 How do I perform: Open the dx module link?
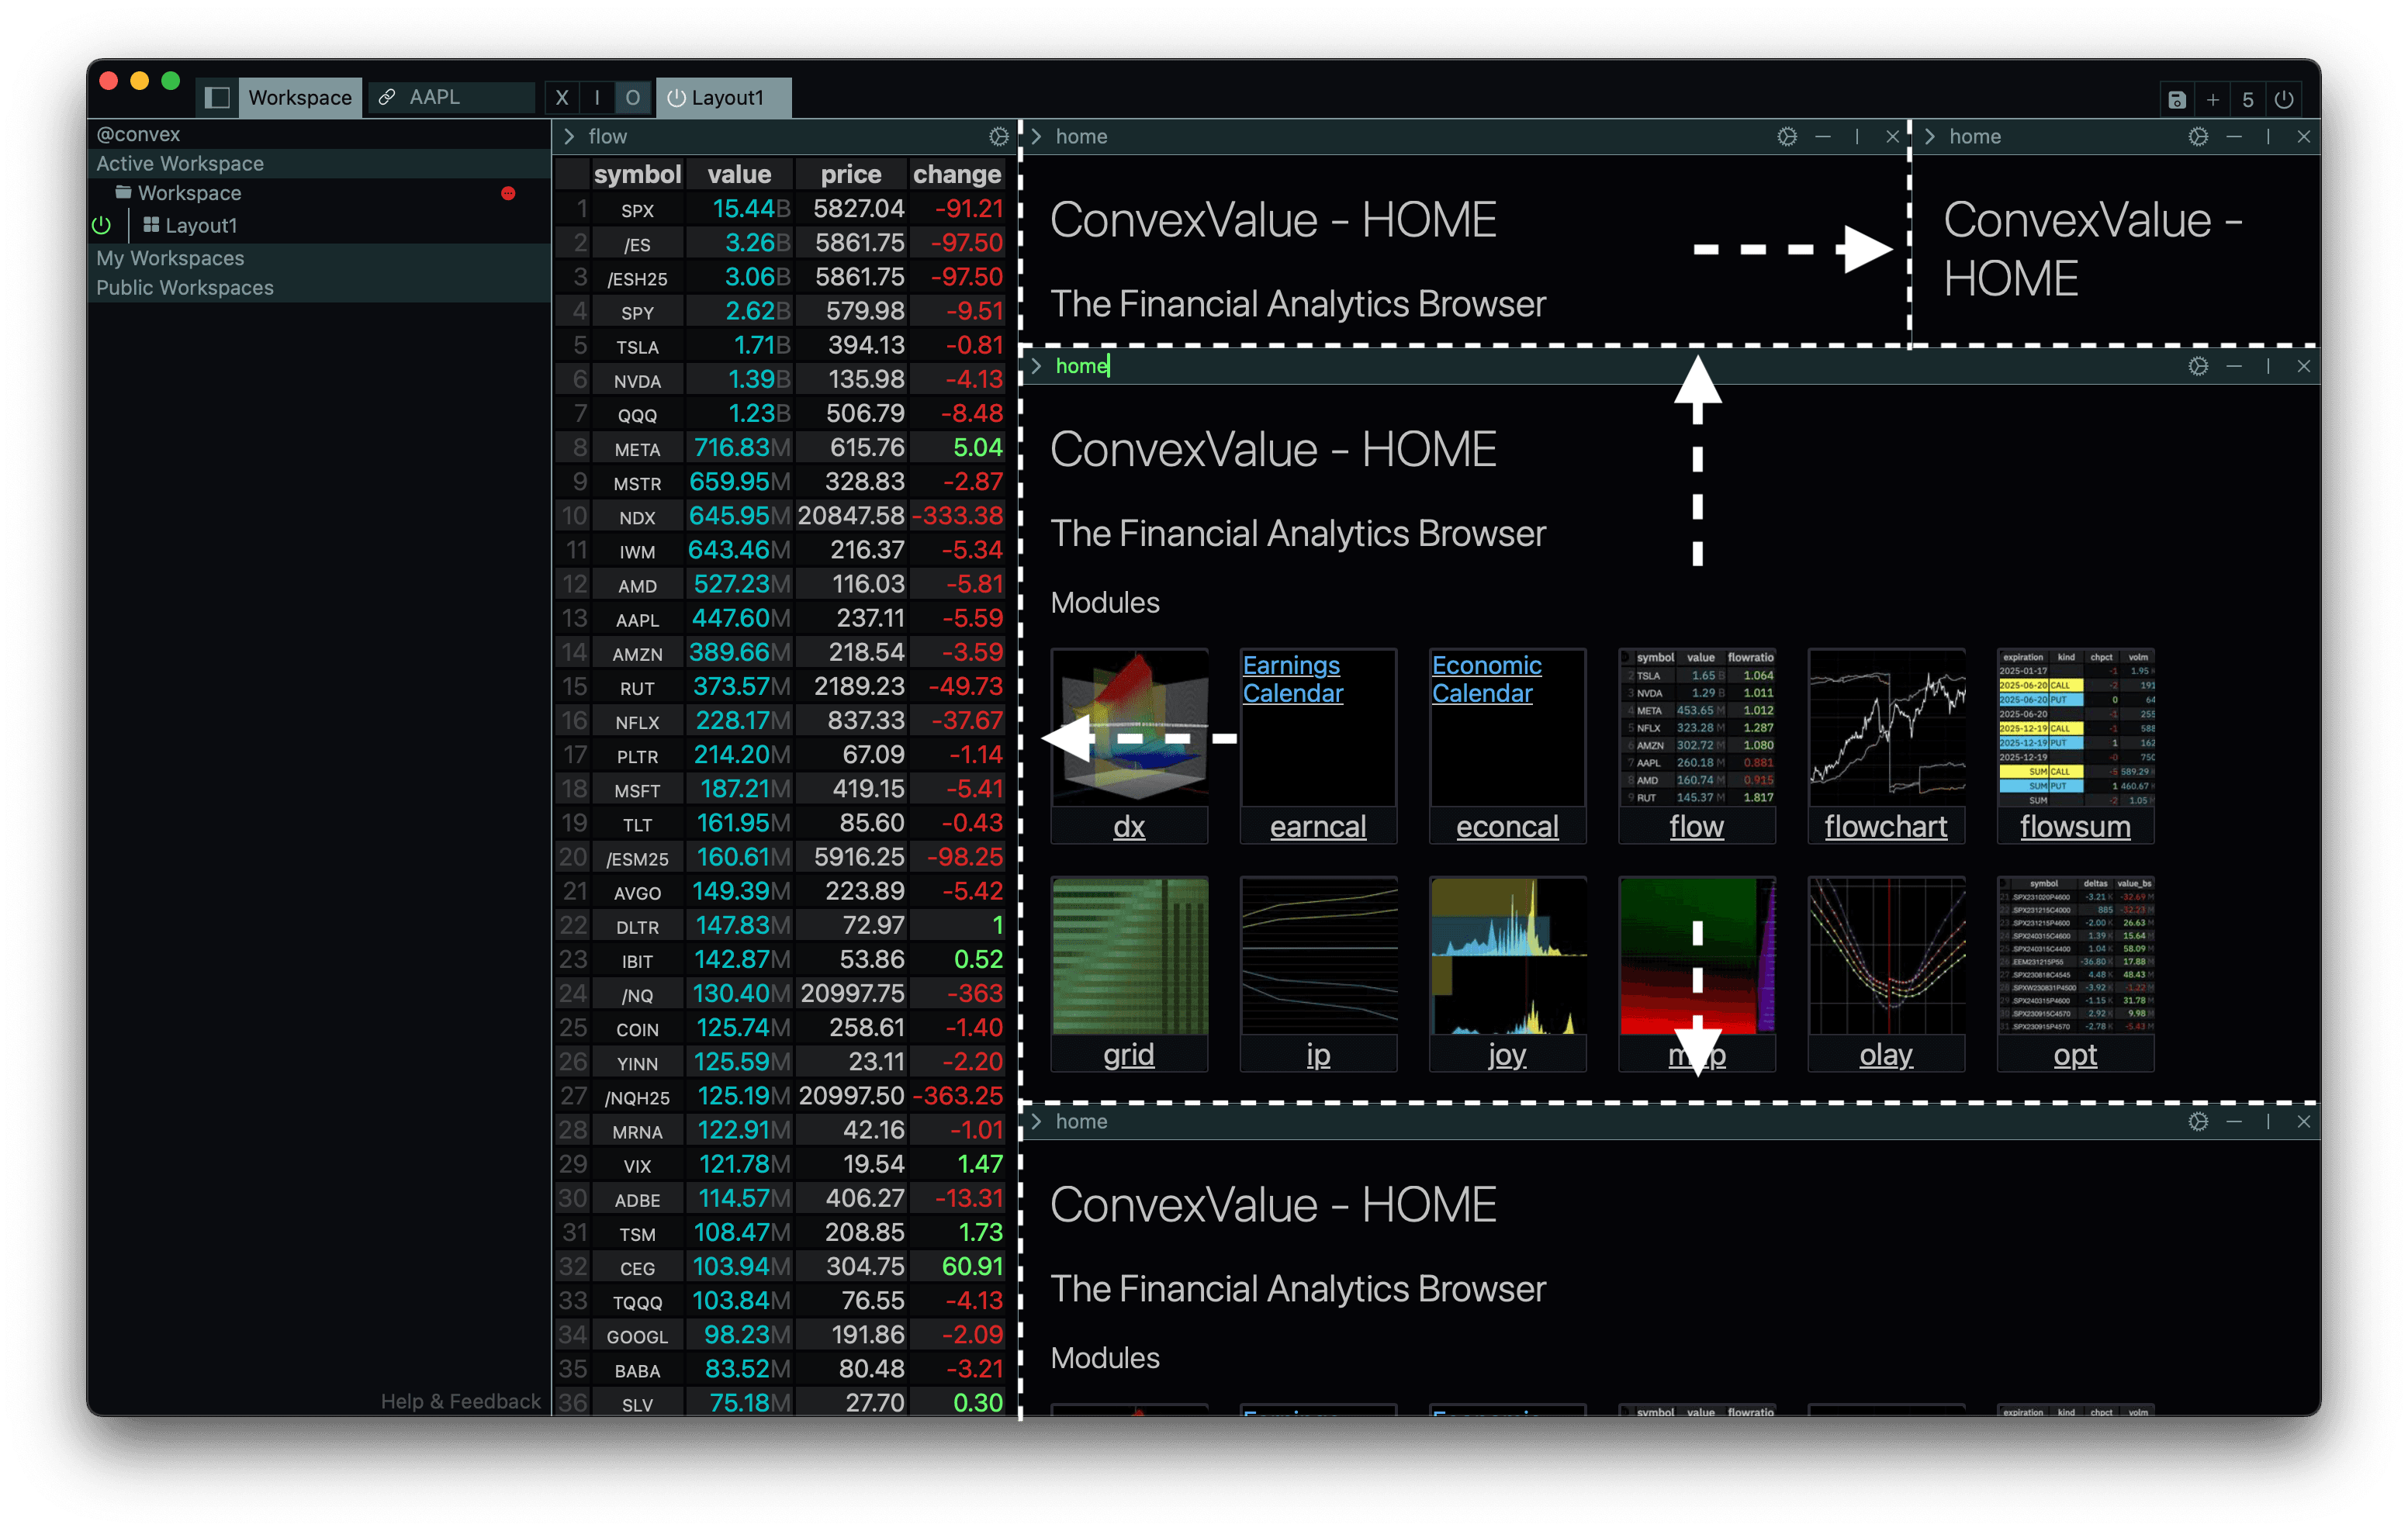click(x=1129, y=826)
